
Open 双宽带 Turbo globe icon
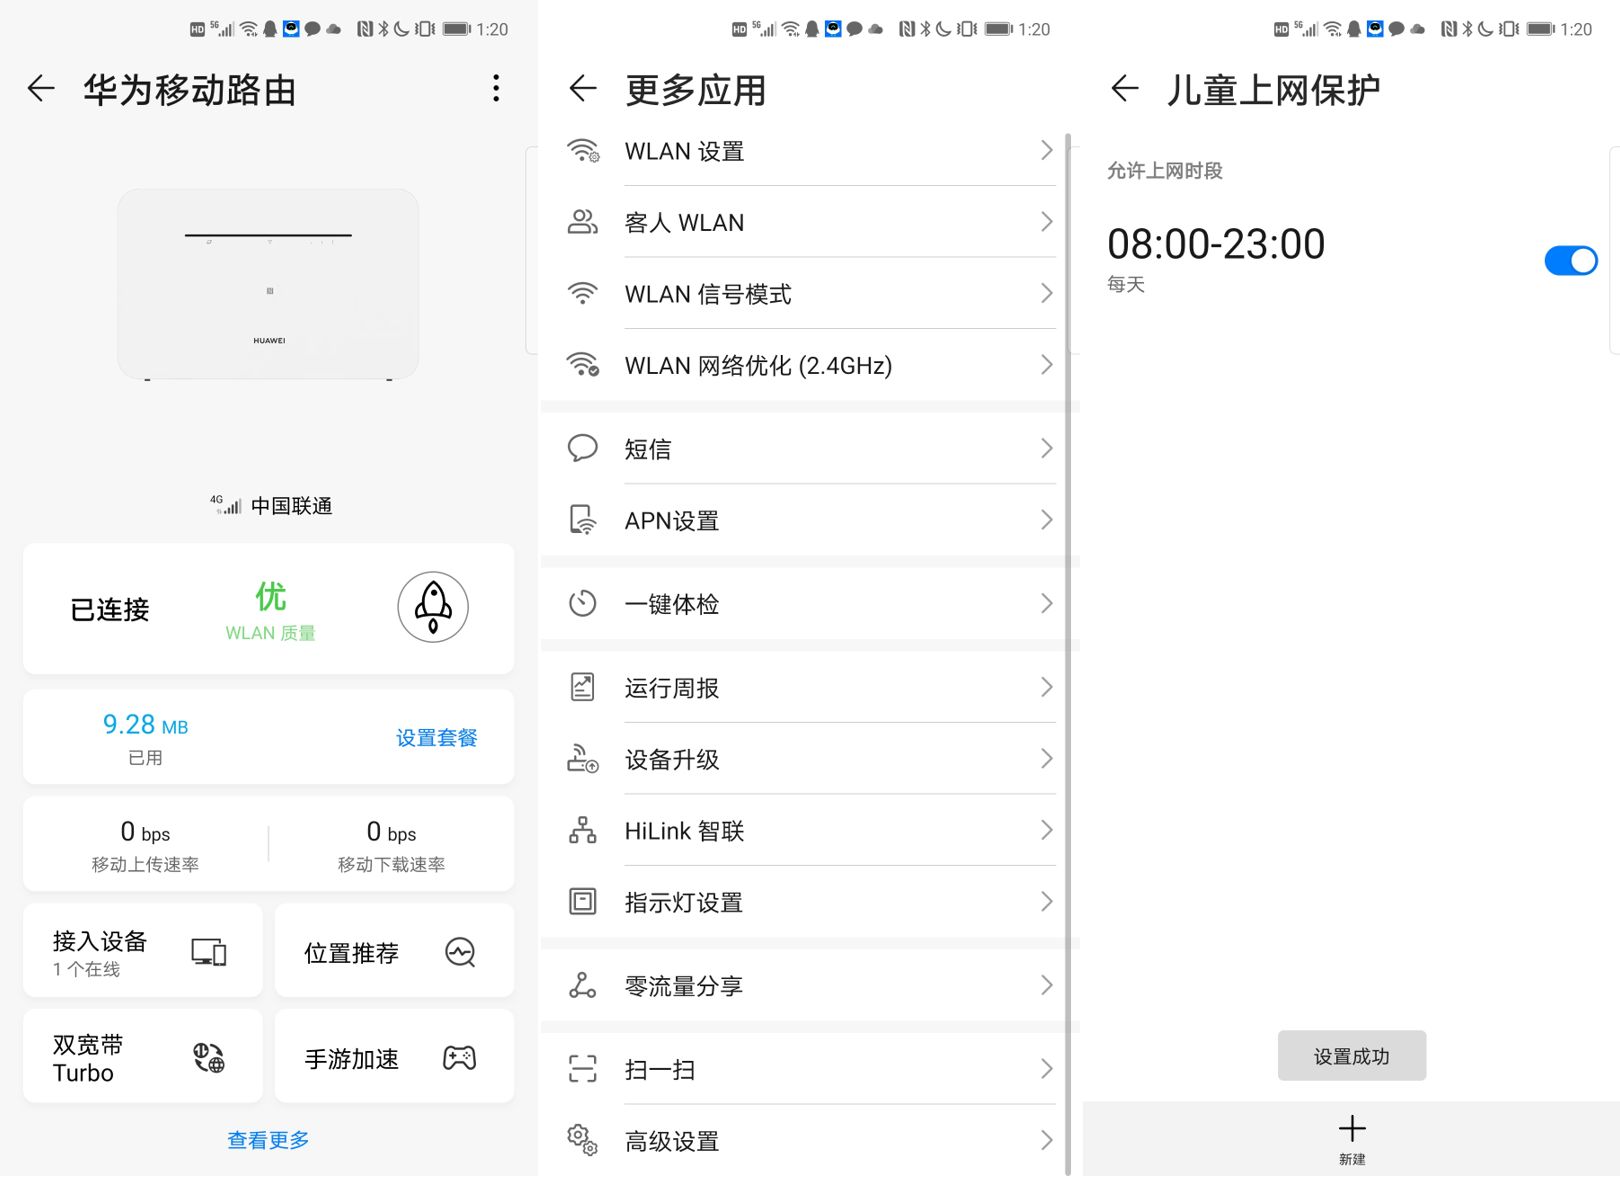coord(209,1058)
